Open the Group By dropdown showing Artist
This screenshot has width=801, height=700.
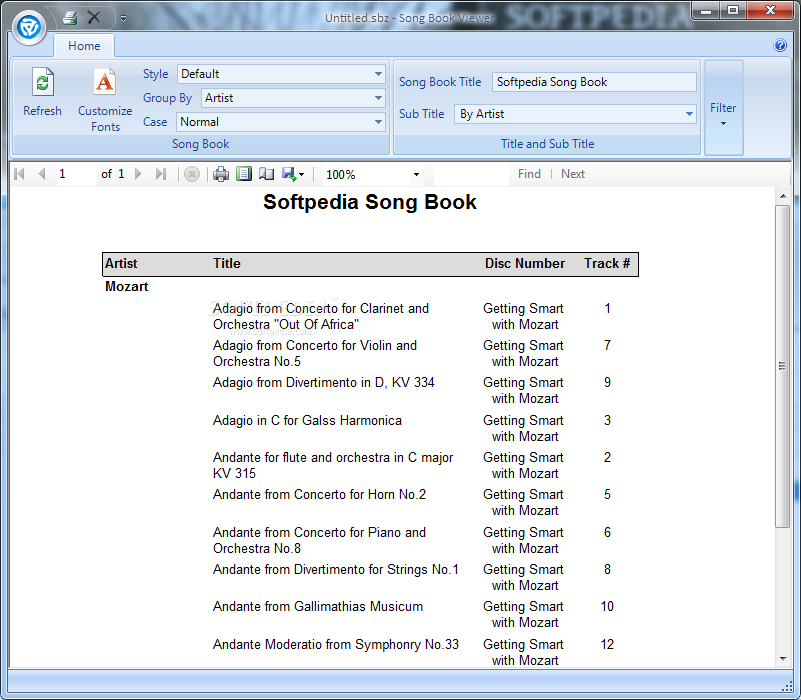(x=293, y=98)
